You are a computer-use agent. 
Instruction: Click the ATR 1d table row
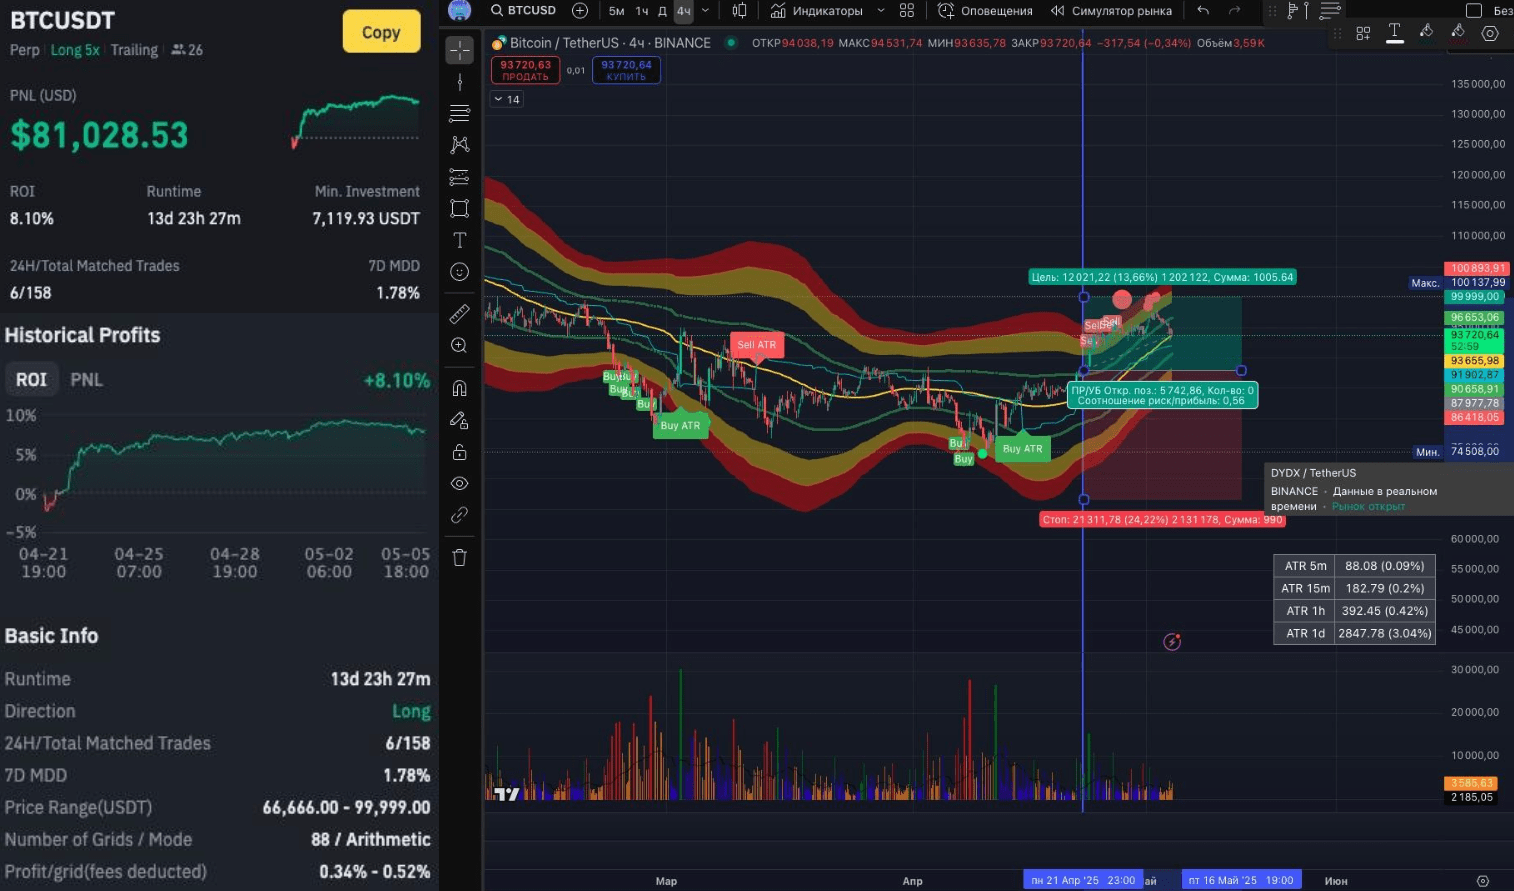[1354, 633]
